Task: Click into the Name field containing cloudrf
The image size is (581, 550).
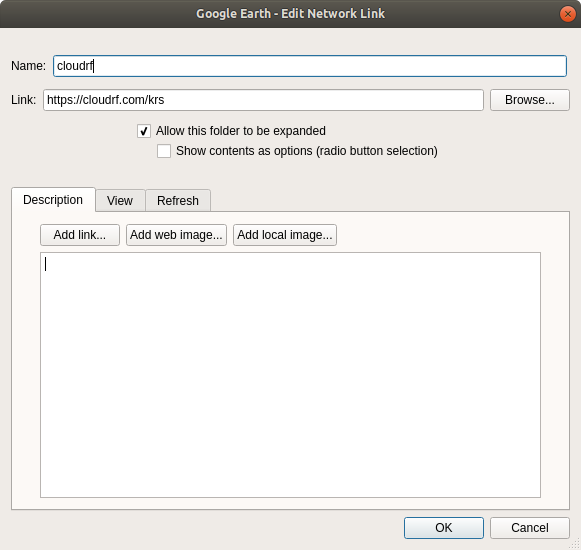Action: (x=310, y=66)
